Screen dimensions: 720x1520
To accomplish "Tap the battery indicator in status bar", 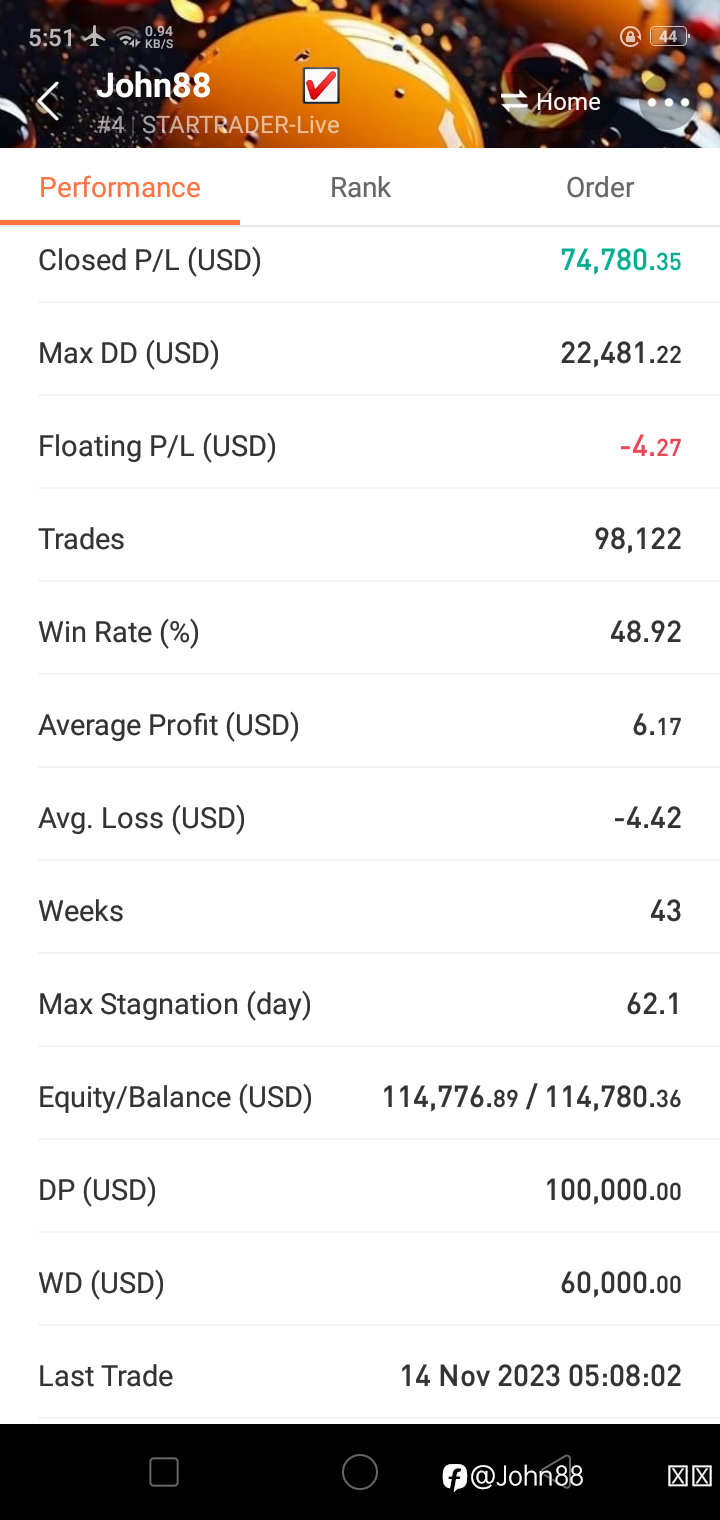I will click(668, 37).
